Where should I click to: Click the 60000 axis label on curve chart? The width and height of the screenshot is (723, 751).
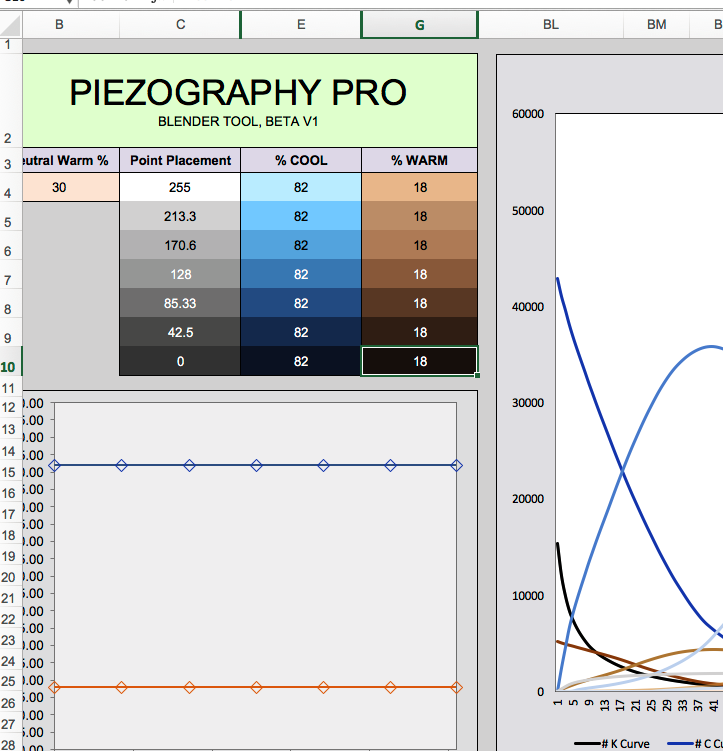pos(527,114)
